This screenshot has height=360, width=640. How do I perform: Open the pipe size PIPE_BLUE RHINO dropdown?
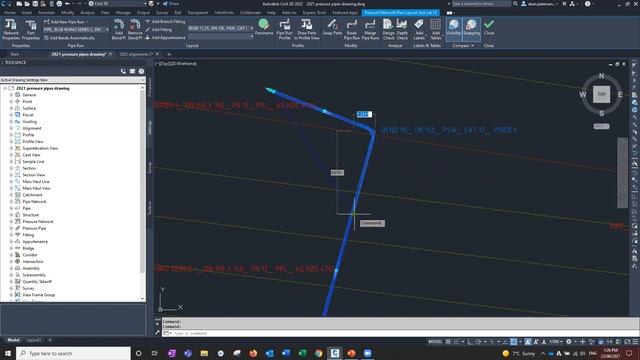point(76,29)
